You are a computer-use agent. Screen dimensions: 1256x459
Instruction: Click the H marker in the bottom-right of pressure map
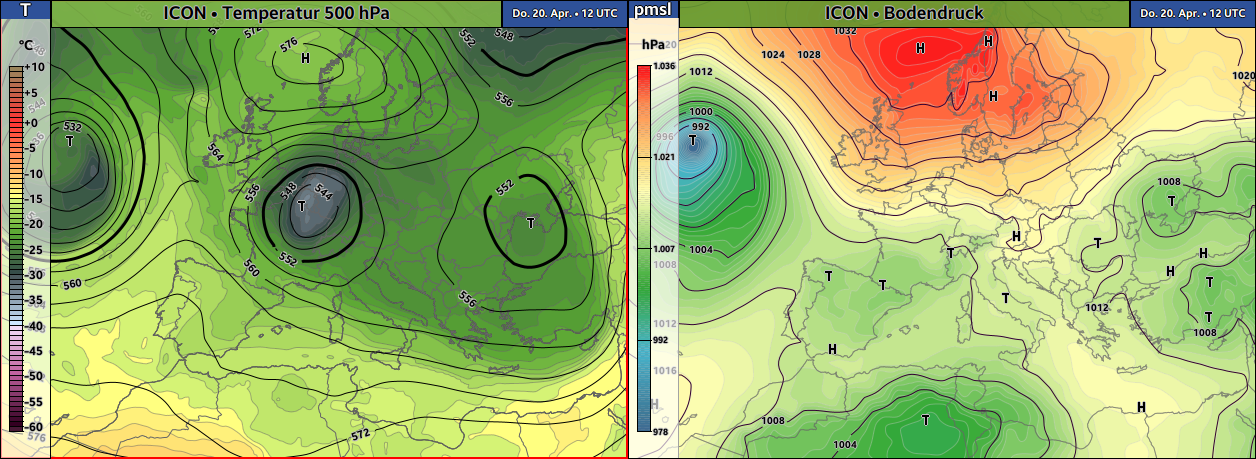point(1141,406)
